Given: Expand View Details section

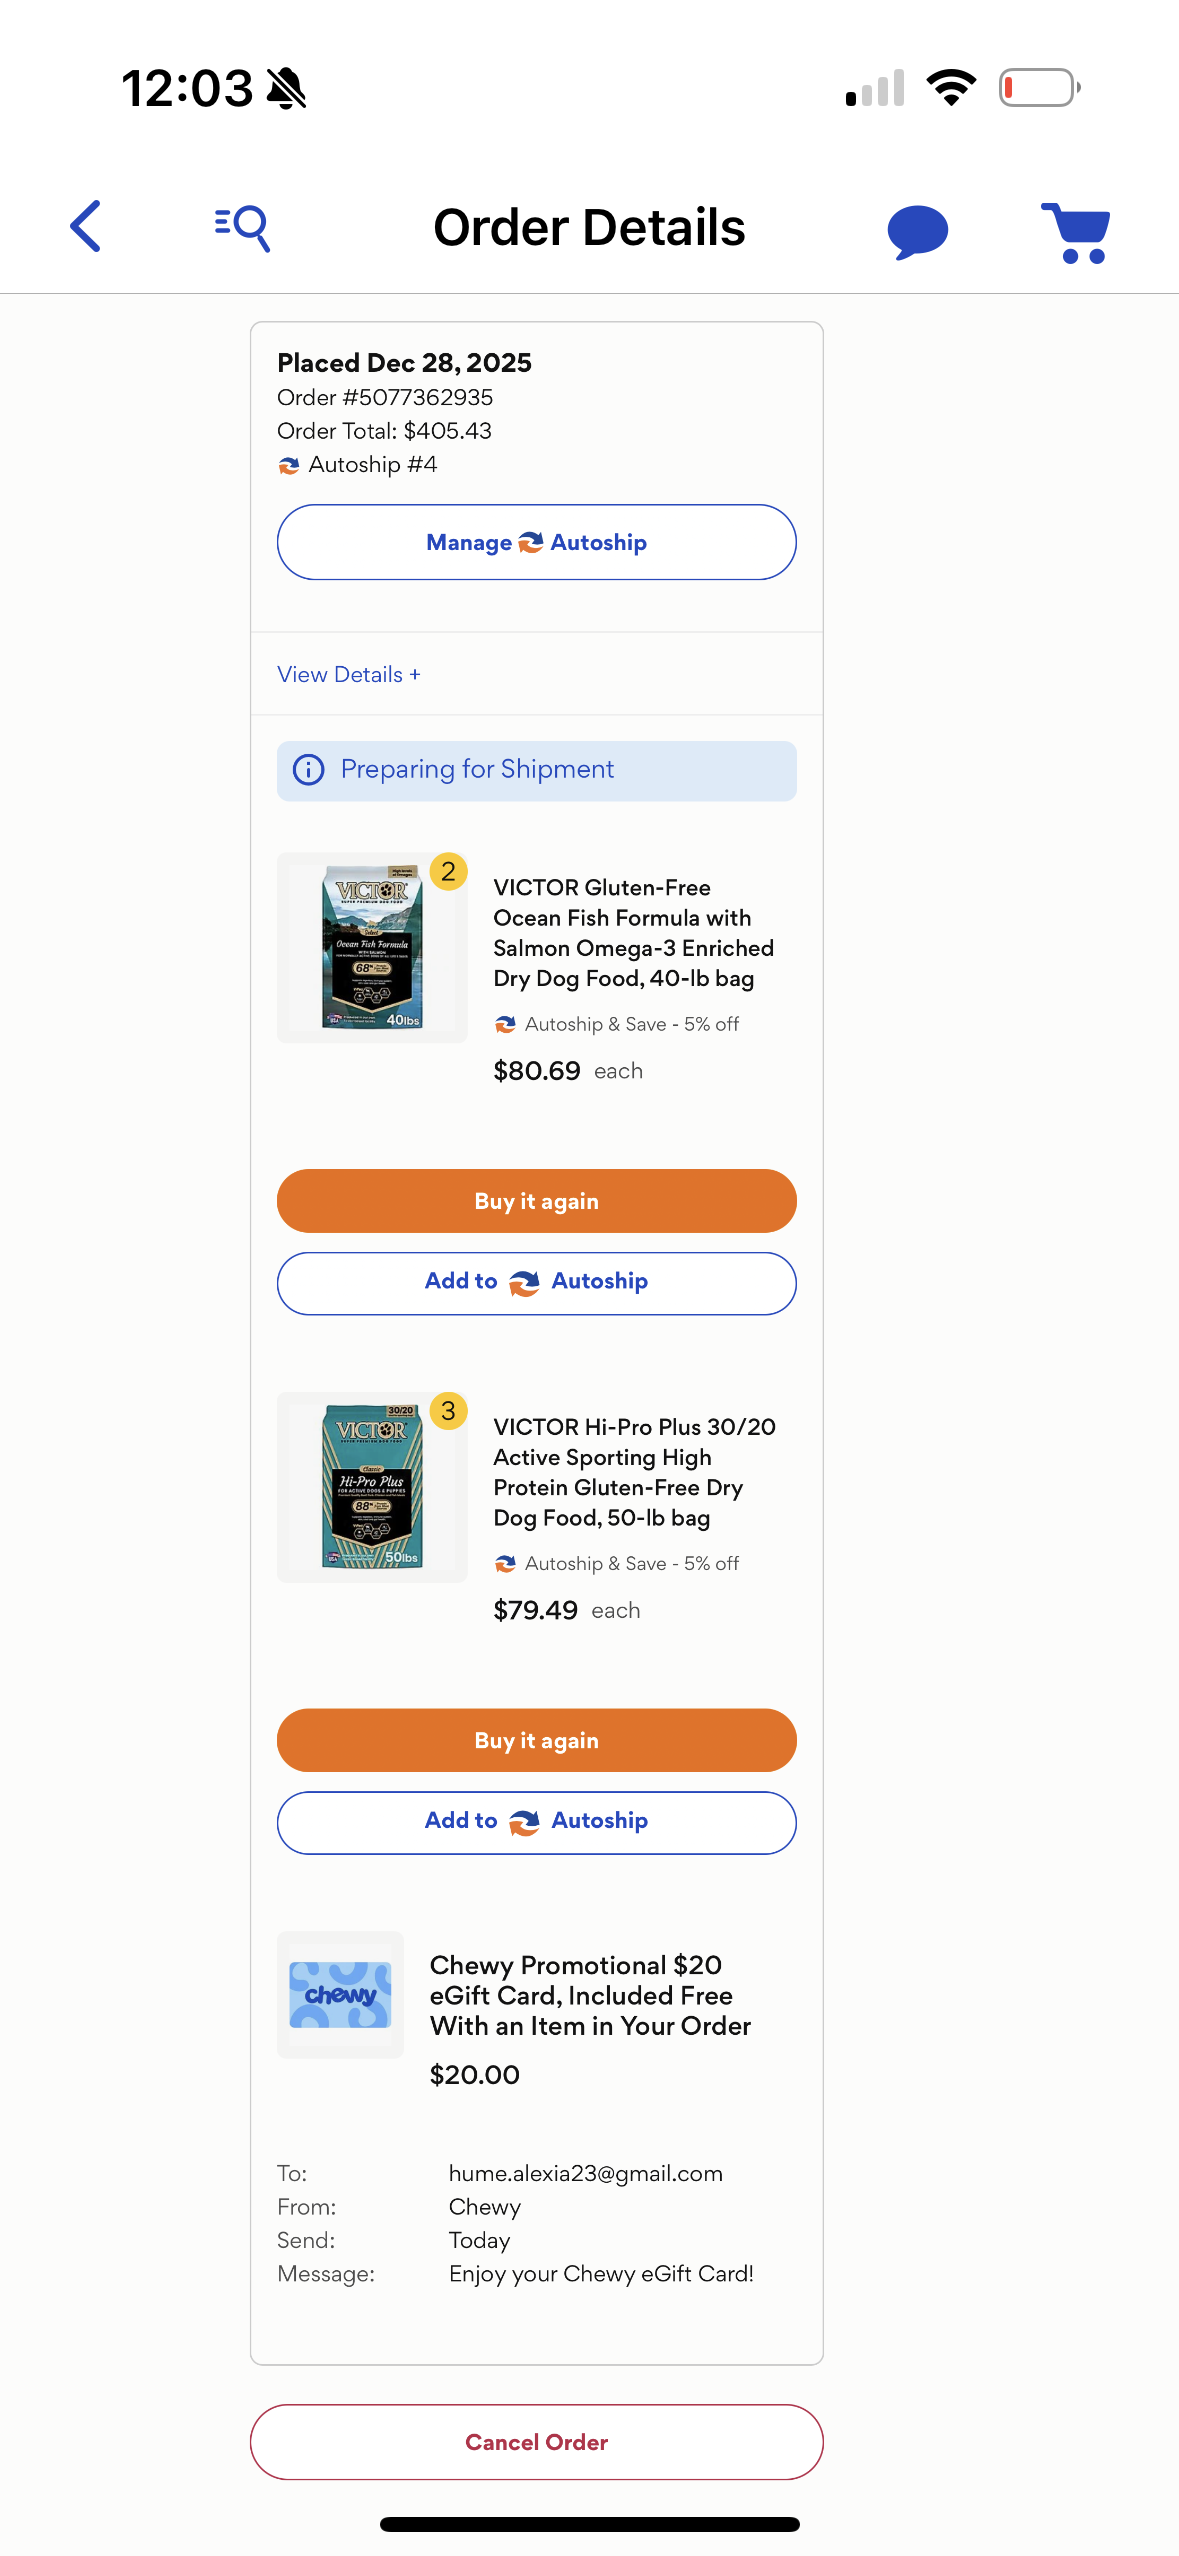Looking at the screenshot, I should click(x=348, y=675).
